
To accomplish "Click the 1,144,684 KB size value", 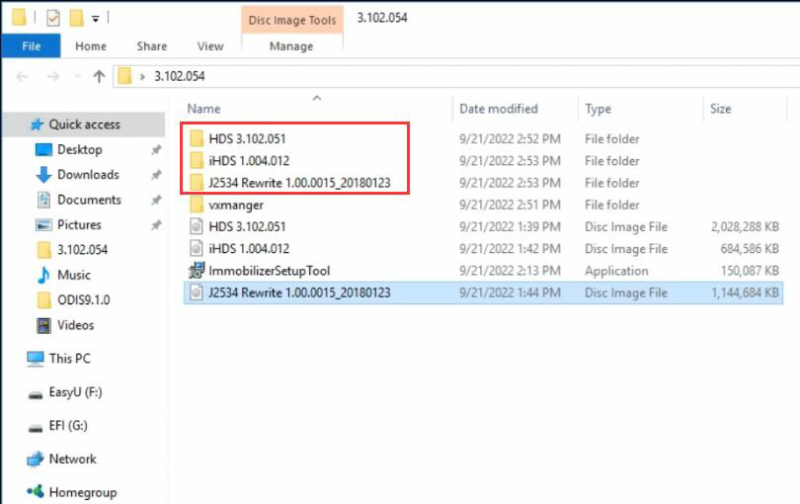I will 745,292.
